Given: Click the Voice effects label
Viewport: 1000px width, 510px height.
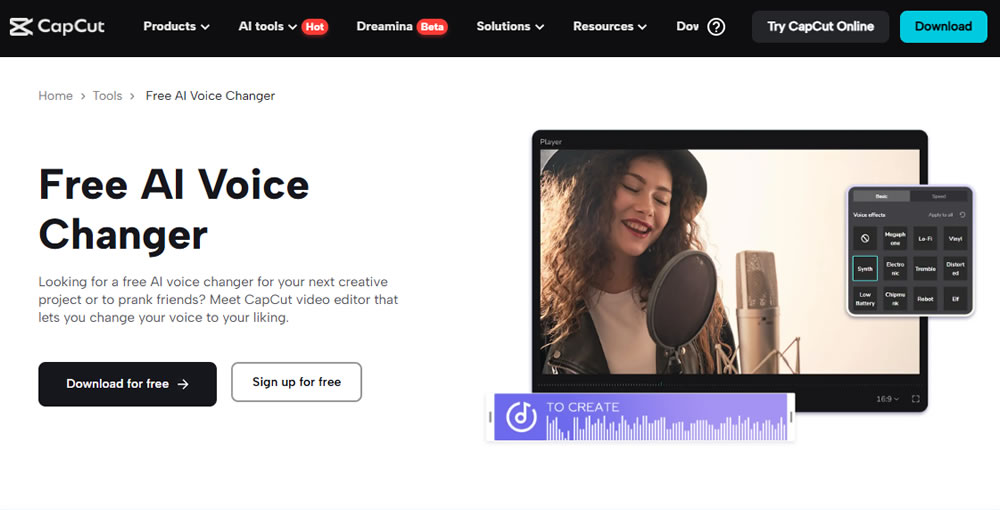Looking at the screenshot, I should [869, 215].
